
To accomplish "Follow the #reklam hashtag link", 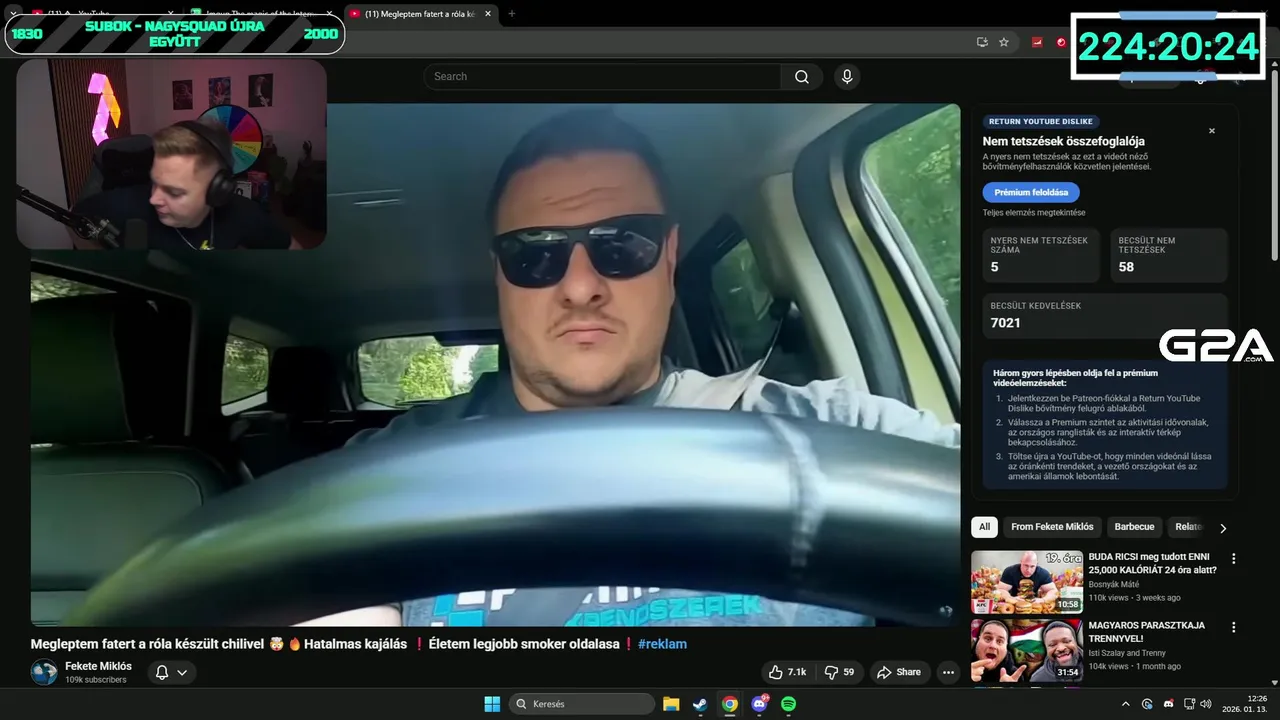I will tap(662, 644).
